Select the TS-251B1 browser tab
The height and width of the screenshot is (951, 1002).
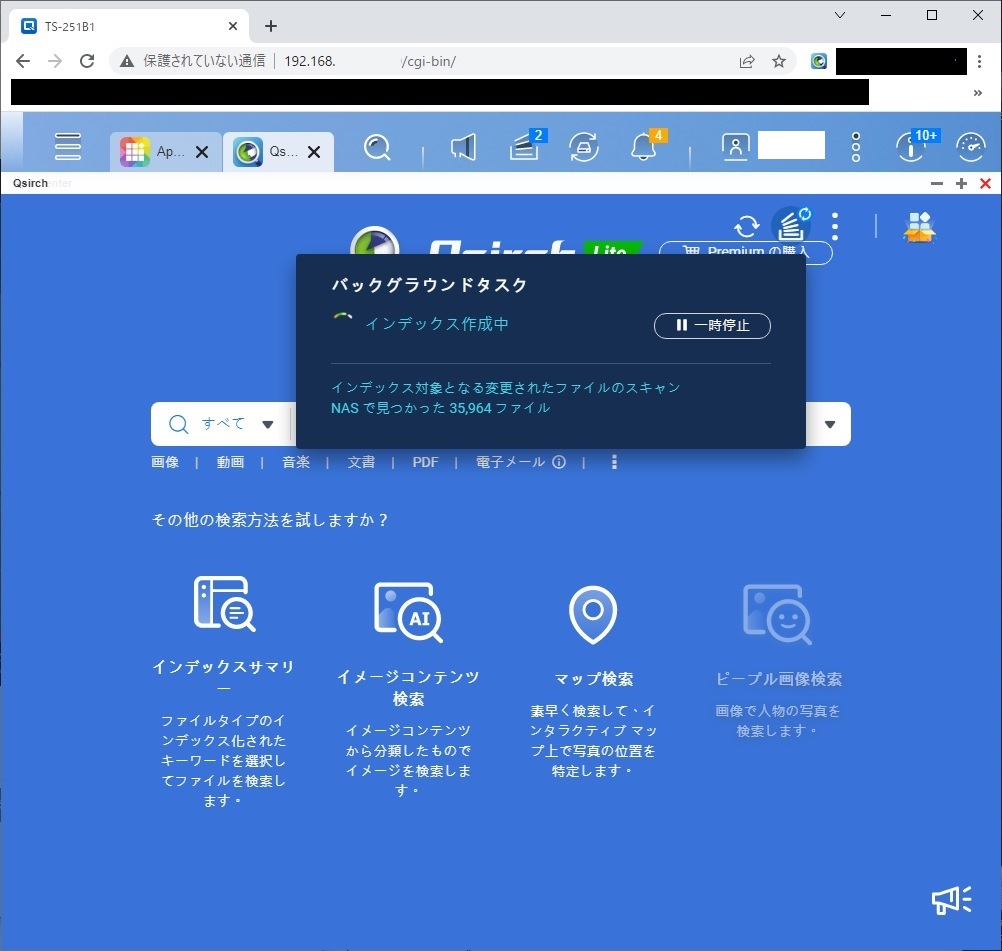point(130,26)
